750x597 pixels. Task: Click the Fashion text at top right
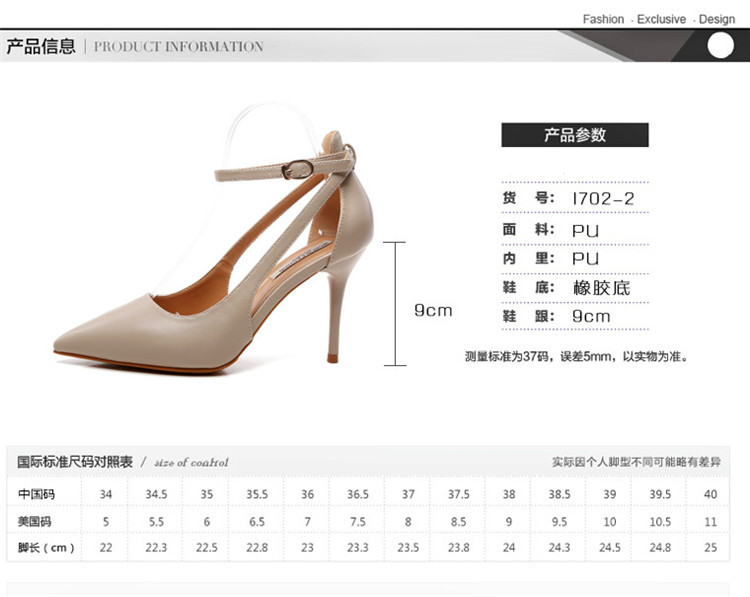pos(603,19)
